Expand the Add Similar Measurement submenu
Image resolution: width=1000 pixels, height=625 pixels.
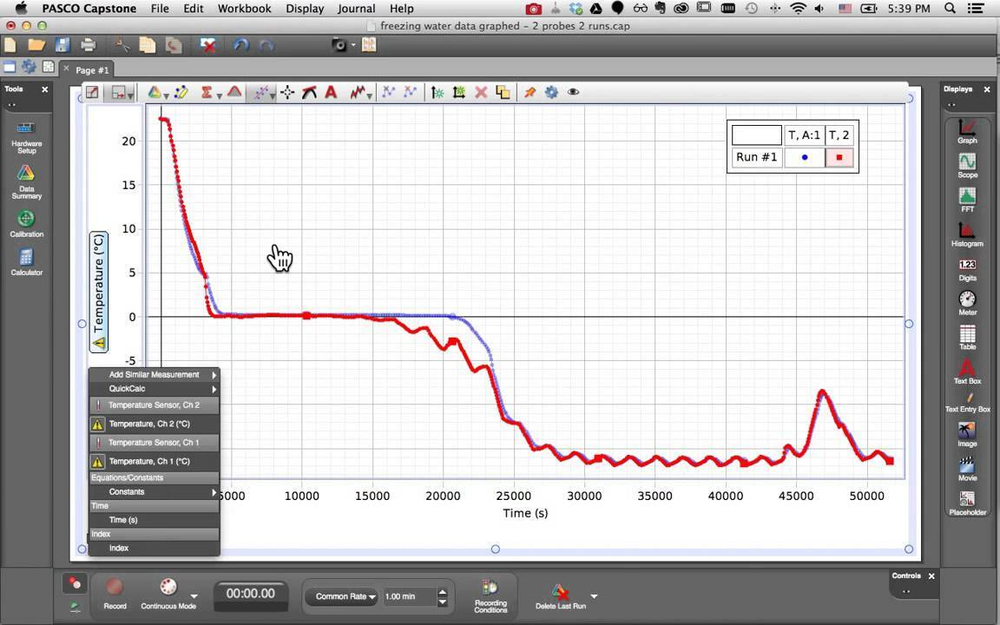coord(154,375)
